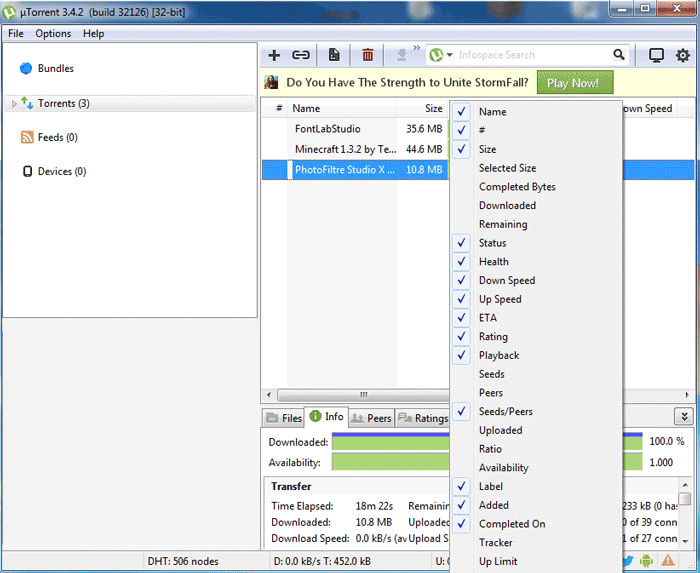Image resolution: width=700 pixels, height=573 pixels.
Task: Click the blue Bundles icon
Action: (26, 68)
